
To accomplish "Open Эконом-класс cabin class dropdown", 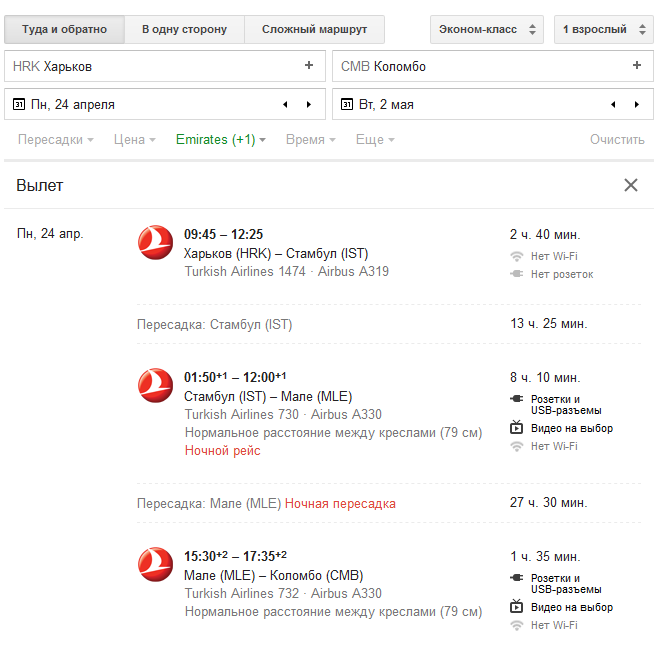I will click(488, 29).
